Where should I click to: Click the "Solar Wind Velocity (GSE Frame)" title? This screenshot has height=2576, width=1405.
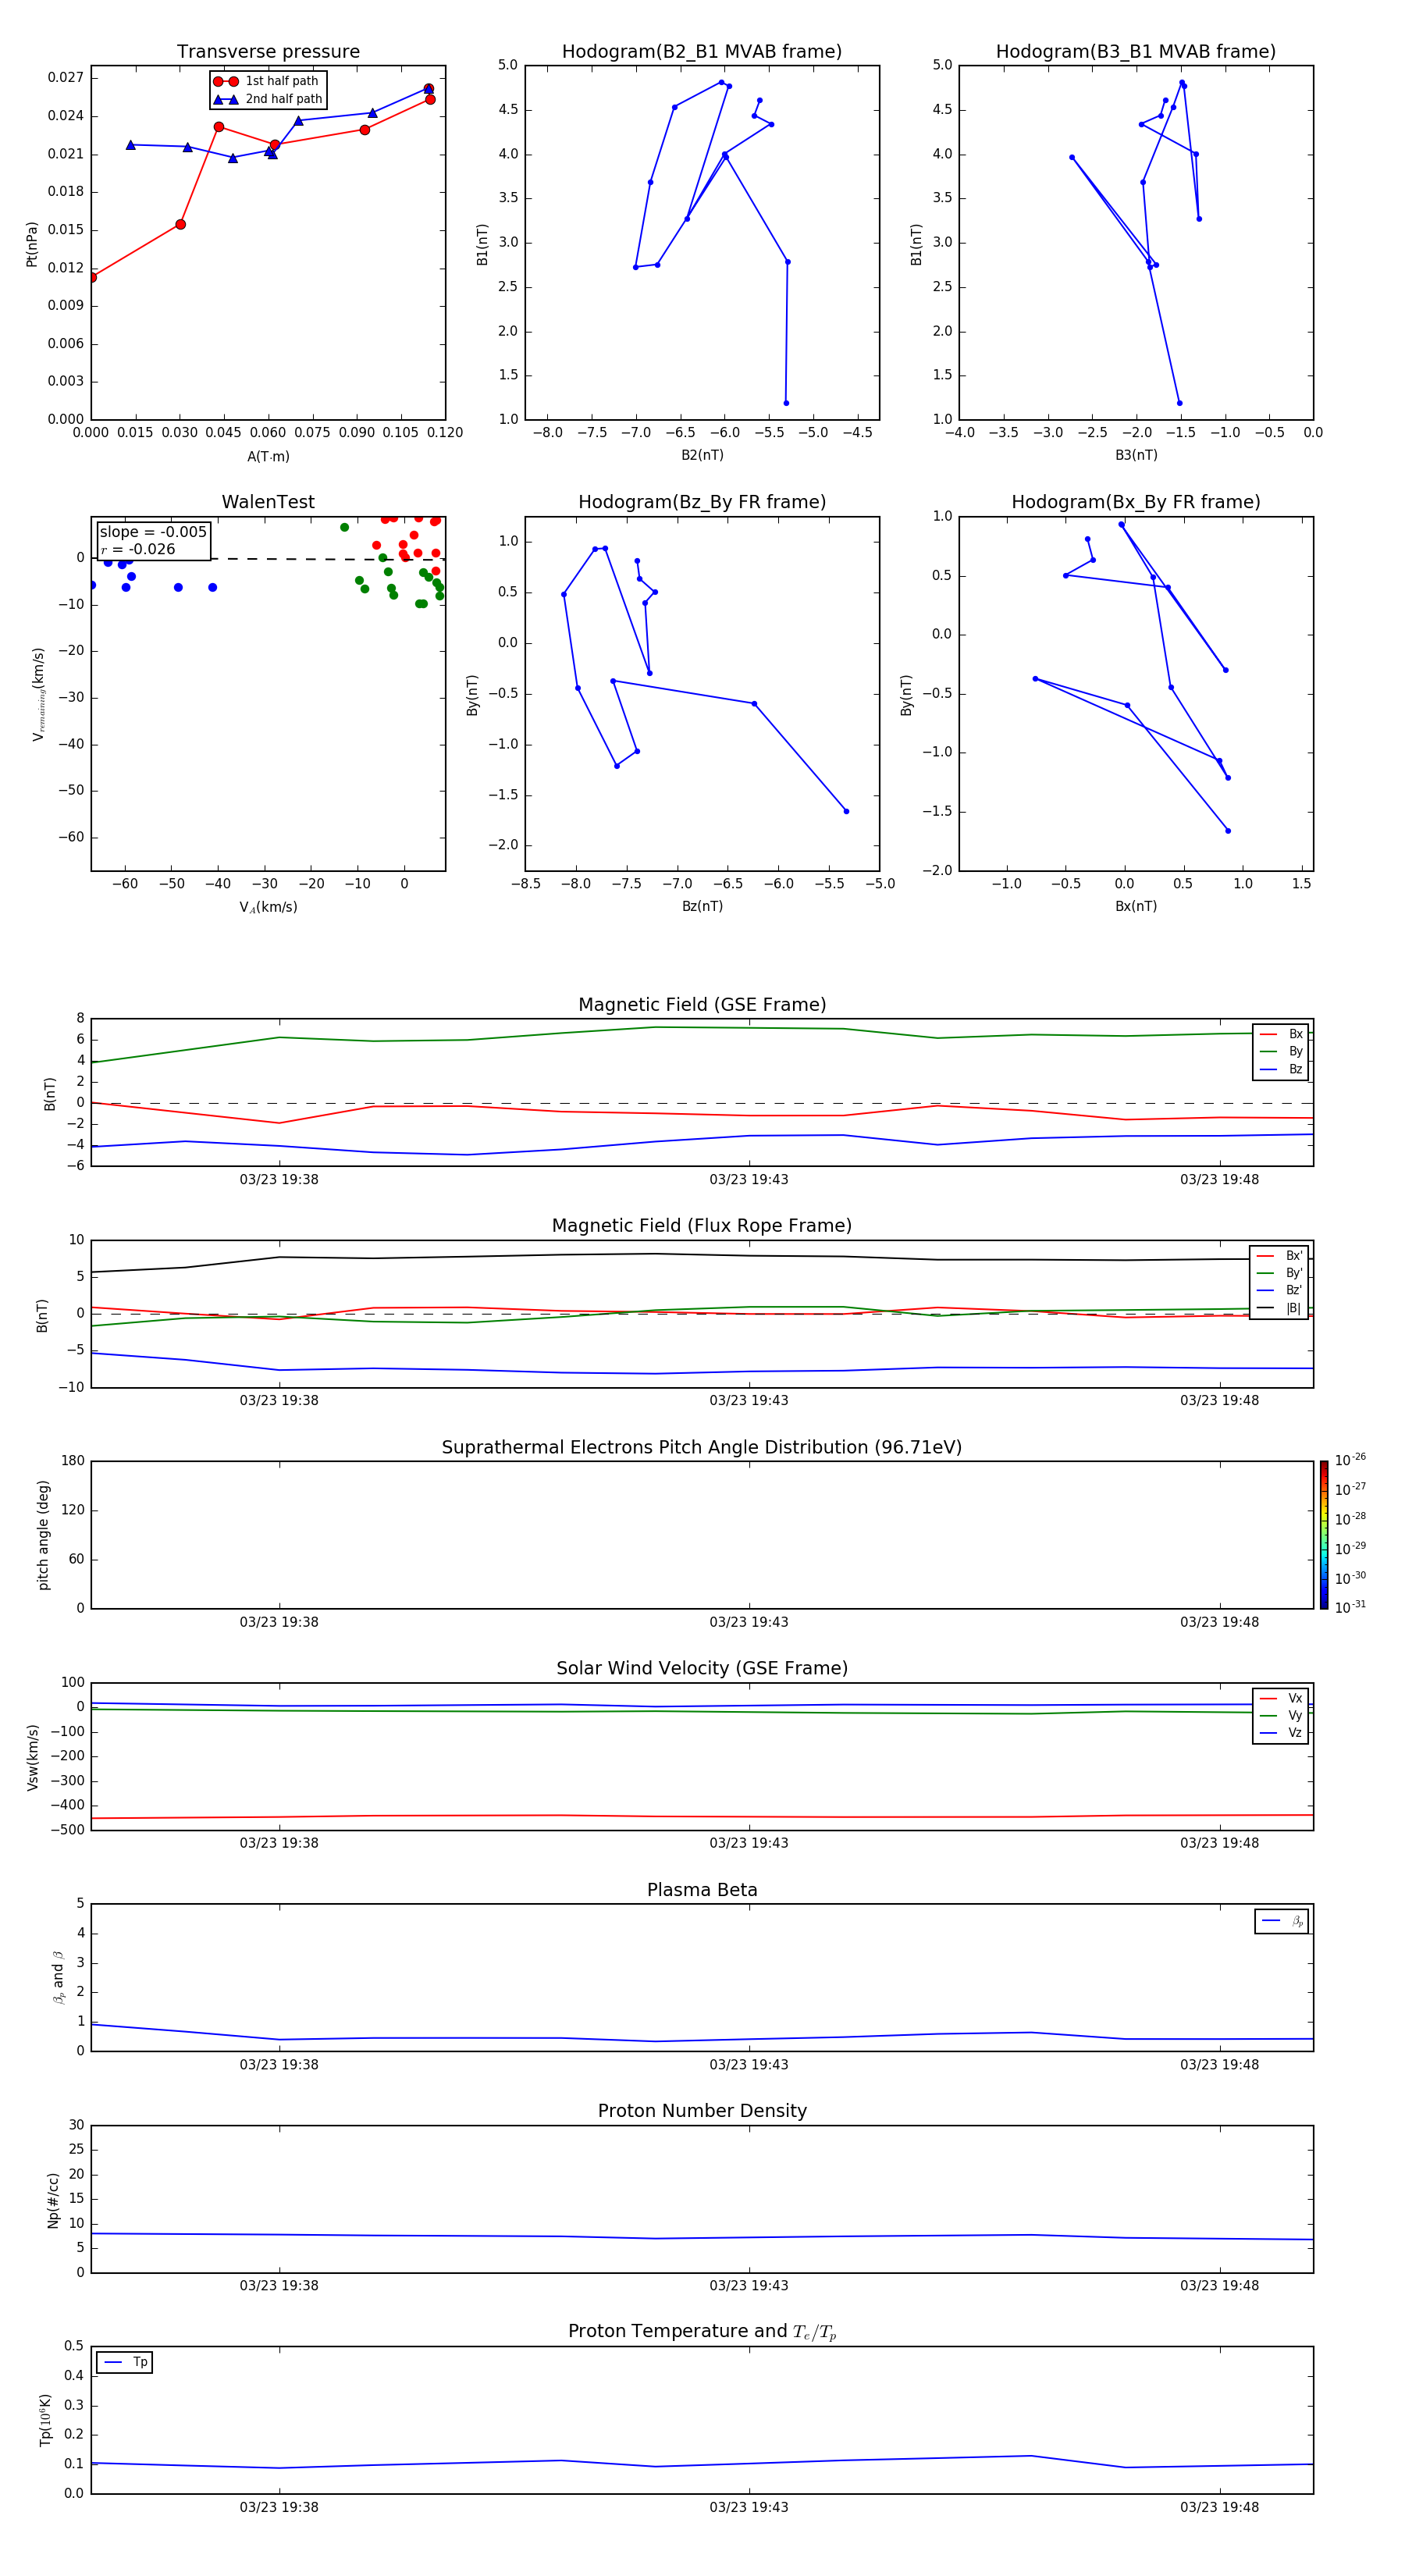[x=702, y=1669]
